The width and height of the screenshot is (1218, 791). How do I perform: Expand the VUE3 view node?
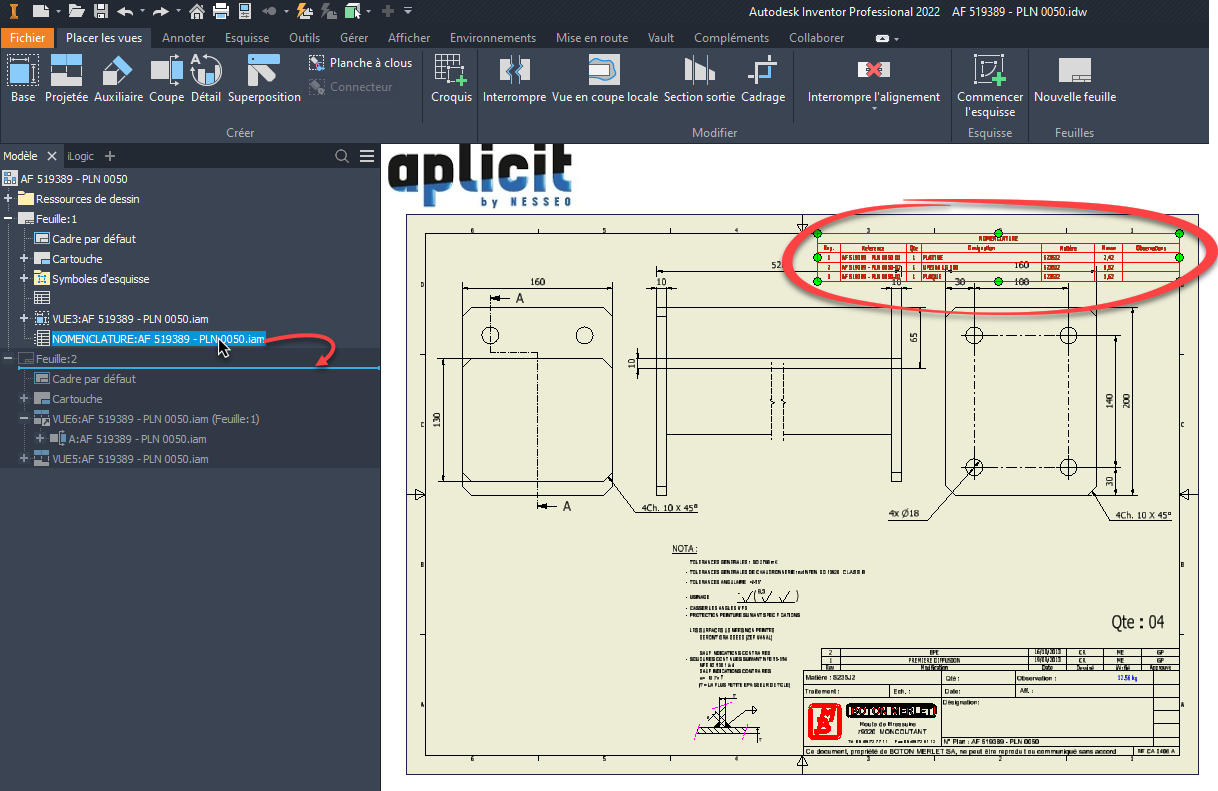click(x=24, y=319)
